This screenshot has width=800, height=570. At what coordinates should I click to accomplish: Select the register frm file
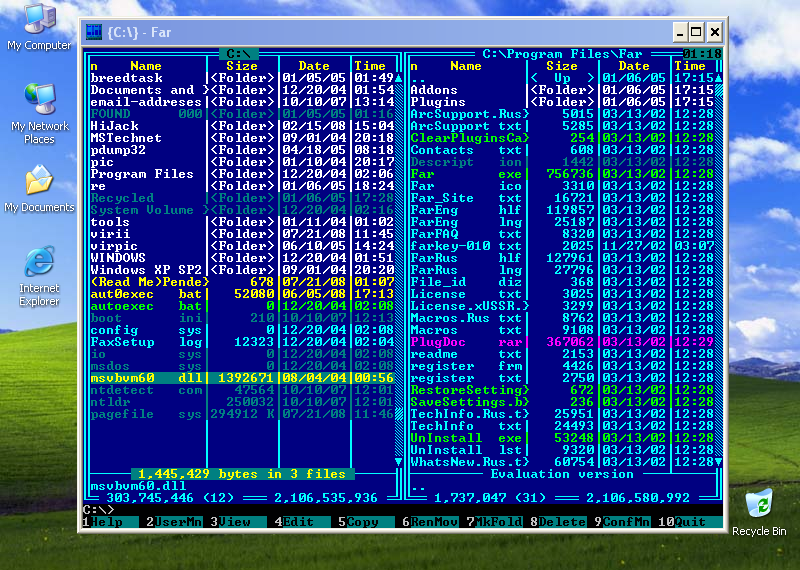coord(562,366)
